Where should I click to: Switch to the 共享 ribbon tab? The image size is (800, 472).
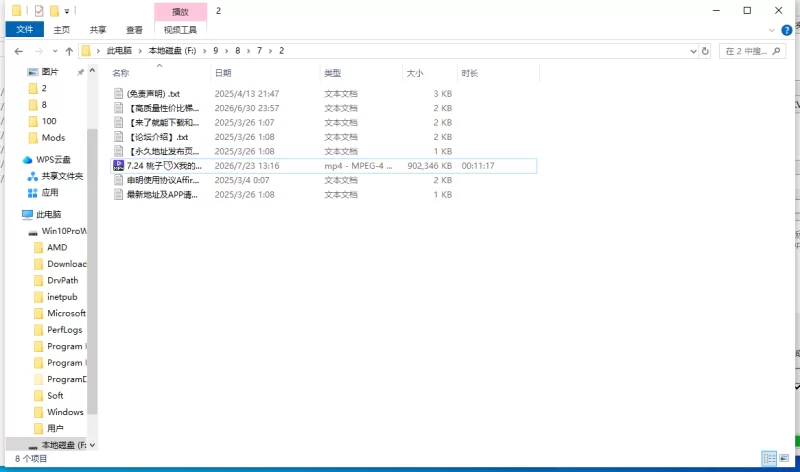click(98, 30)
